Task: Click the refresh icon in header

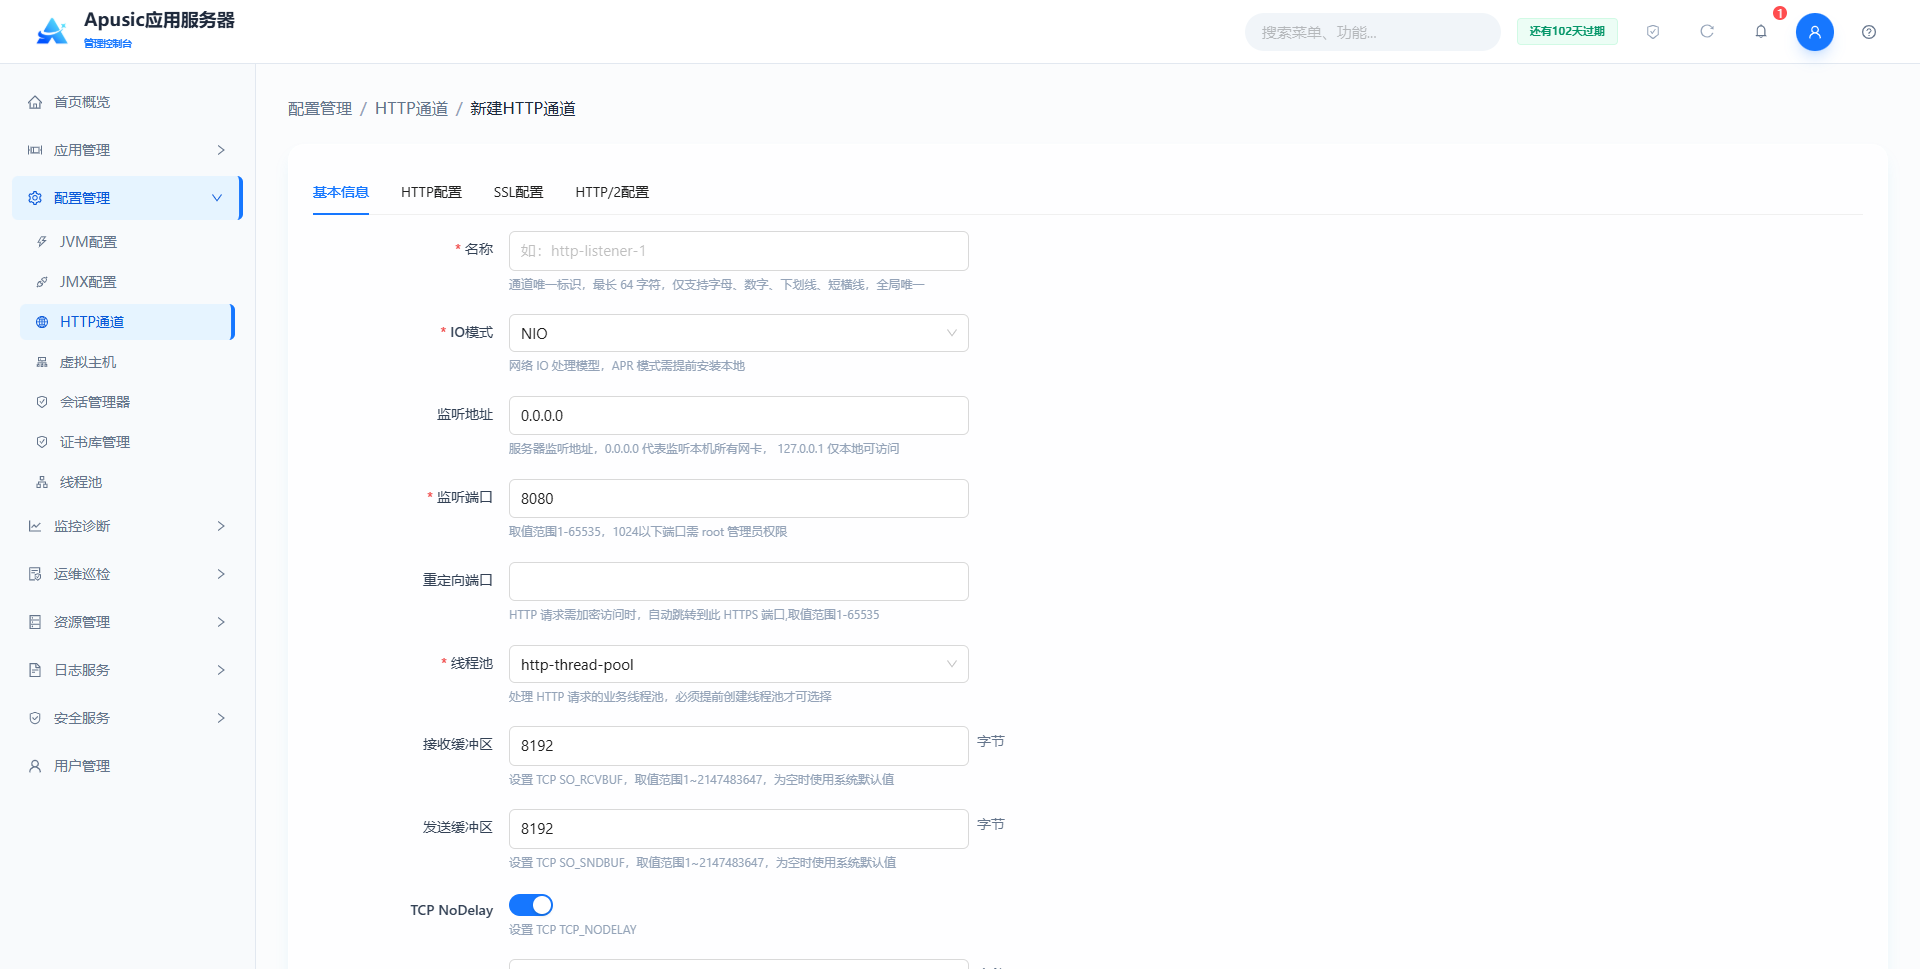Action: 1707,32
